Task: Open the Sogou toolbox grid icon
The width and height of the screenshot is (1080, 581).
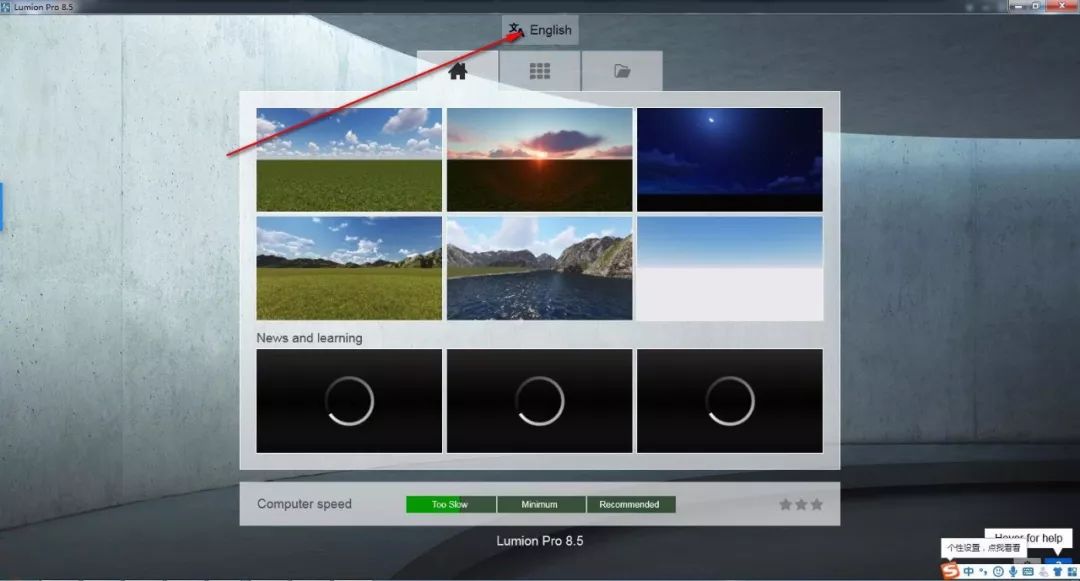Action: (1072, 571)
